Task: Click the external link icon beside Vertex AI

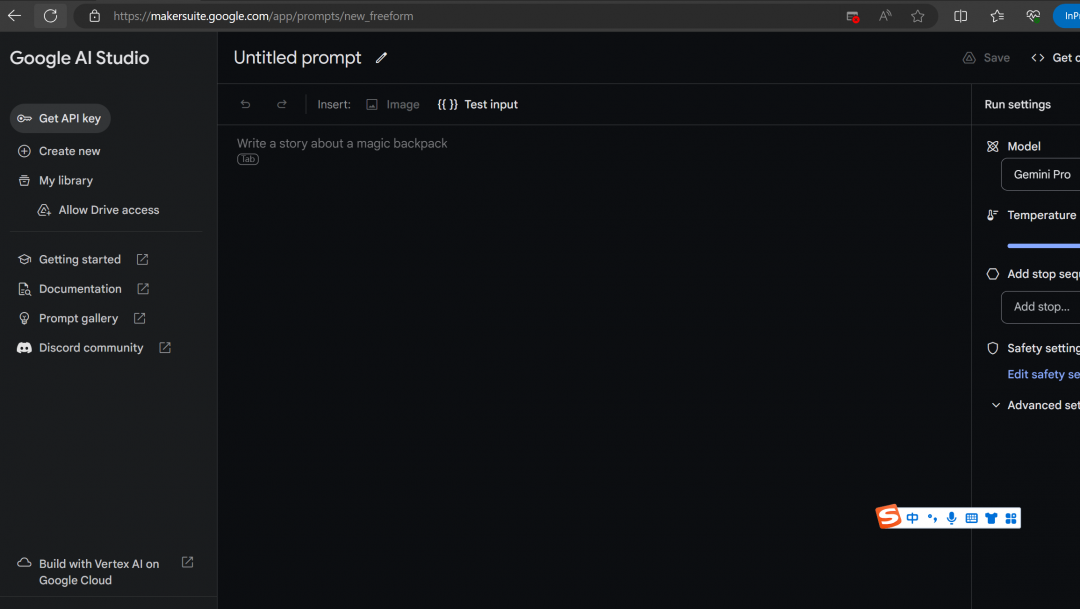Action: tap(187, 562)
